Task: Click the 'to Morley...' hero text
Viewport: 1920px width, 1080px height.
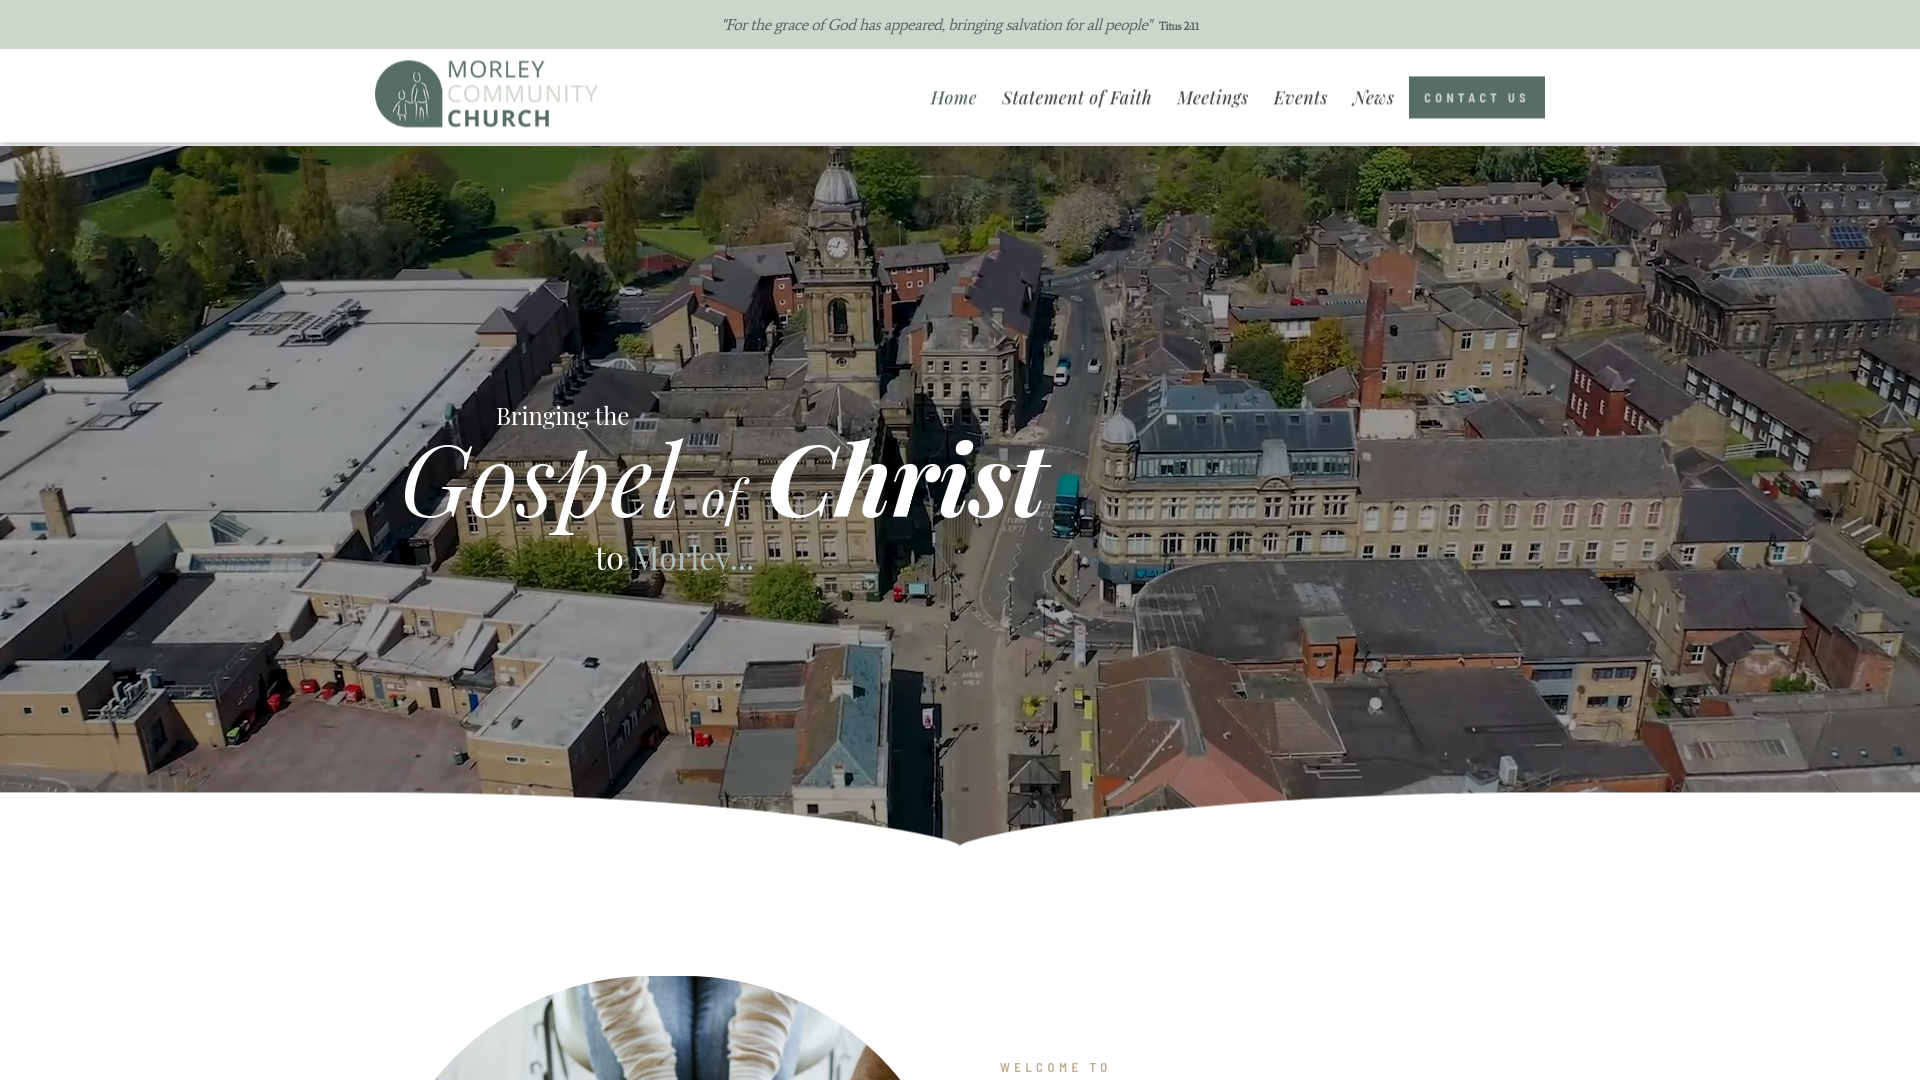Action: pos(674,558)
